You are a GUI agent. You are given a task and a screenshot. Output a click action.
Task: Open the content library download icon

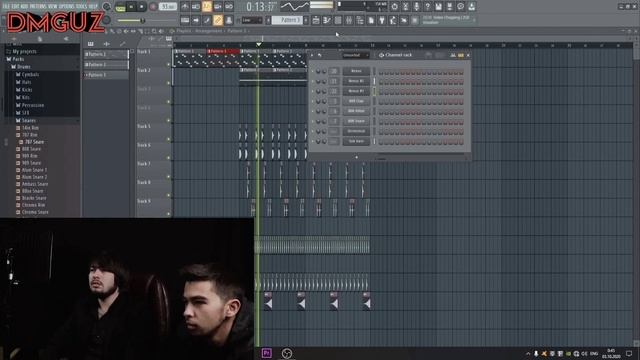[x=471, y=7]
